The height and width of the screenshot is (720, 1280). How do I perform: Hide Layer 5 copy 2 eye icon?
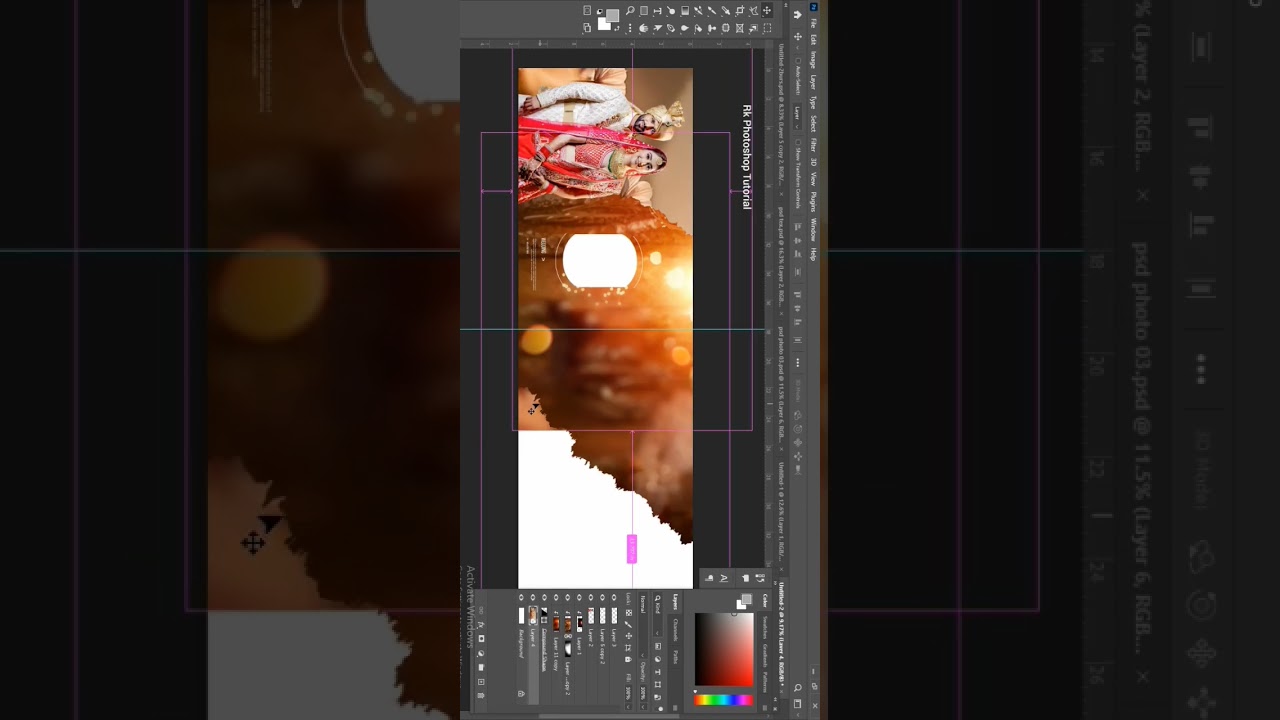tap(602, 597)
